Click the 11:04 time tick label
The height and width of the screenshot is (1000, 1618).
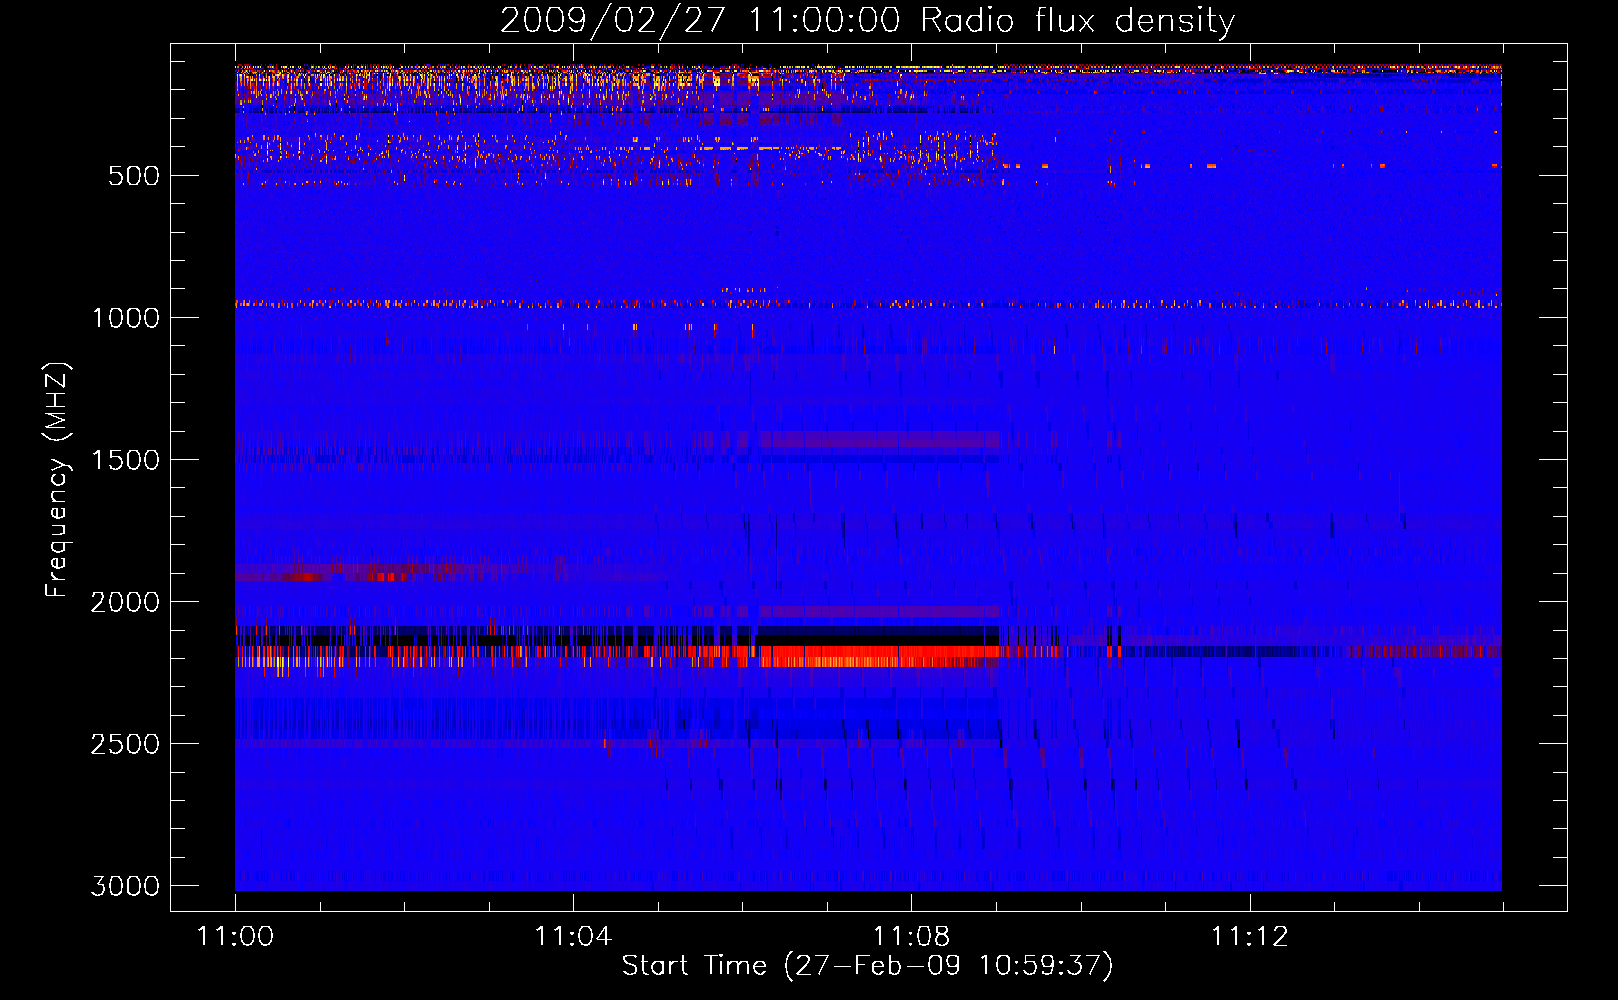click(573, 937)
